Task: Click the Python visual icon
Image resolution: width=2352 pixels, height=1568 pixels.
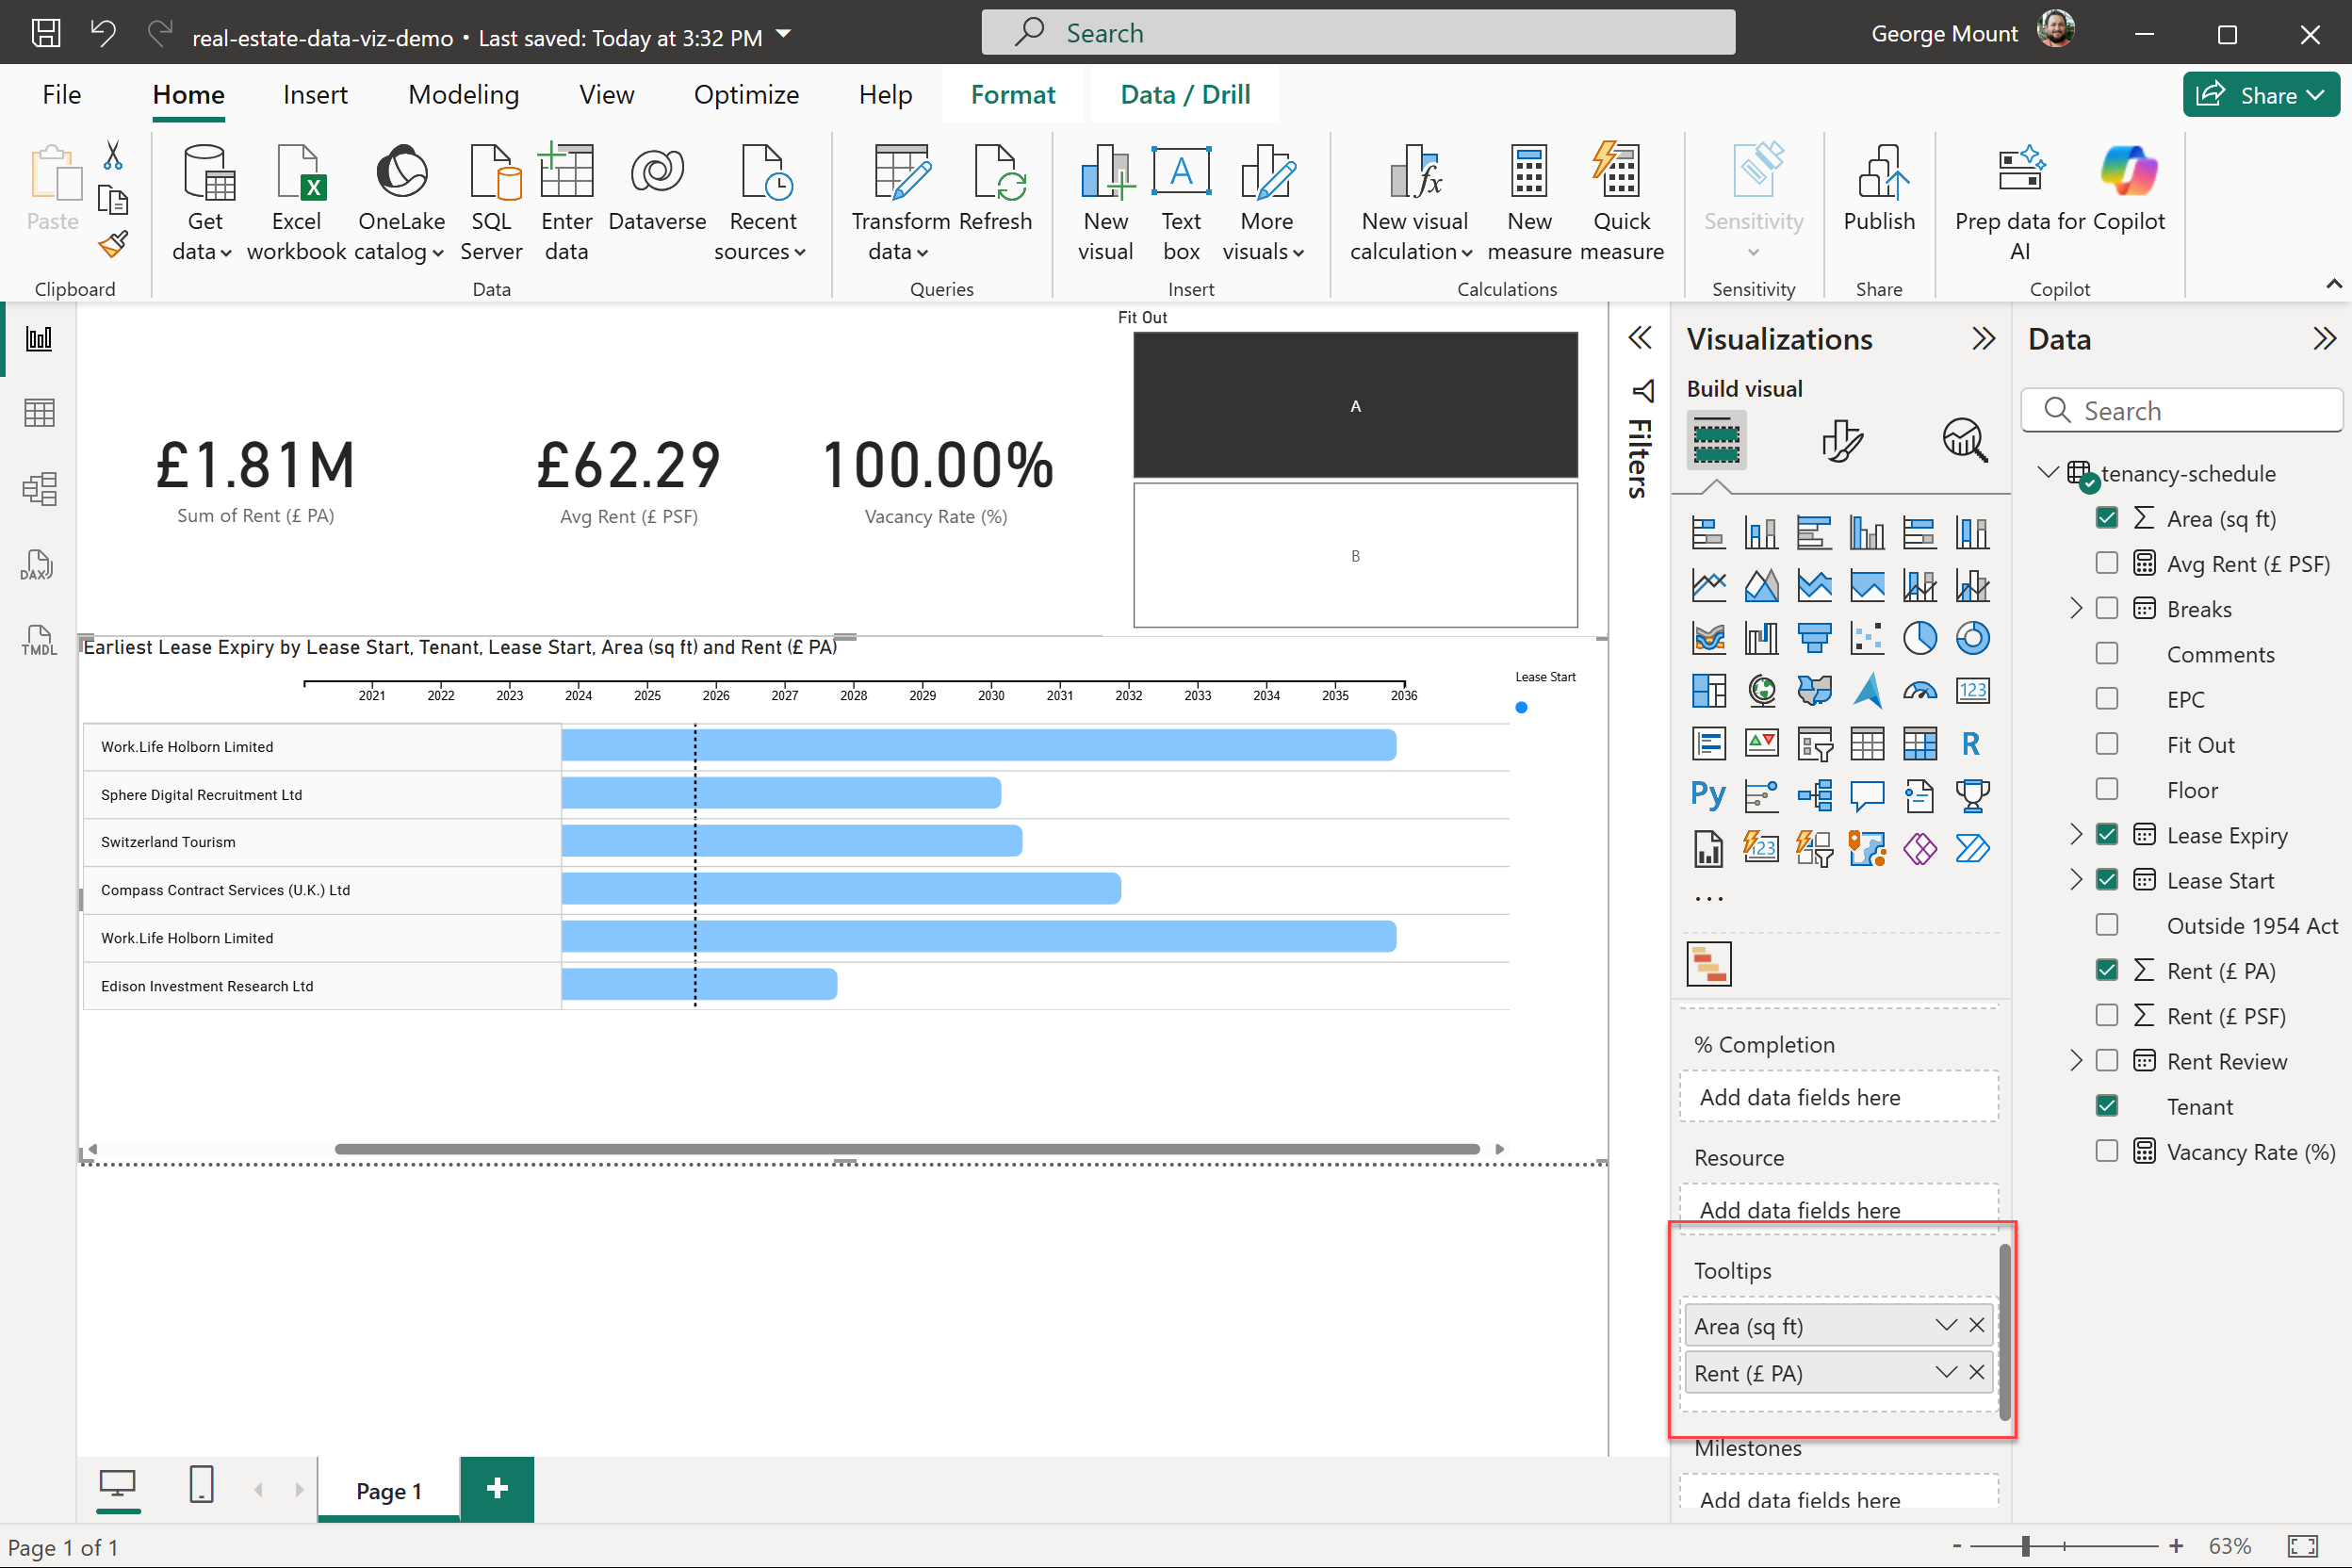Action: pos(1708,796)
